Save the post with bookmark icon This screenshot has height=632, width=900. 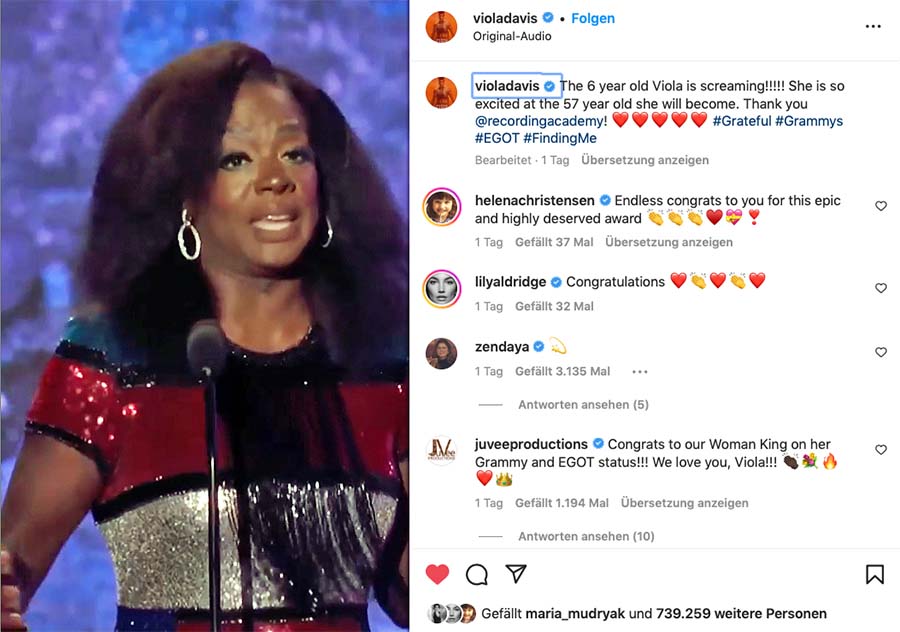pyautogui.click(x=874, y=574)
